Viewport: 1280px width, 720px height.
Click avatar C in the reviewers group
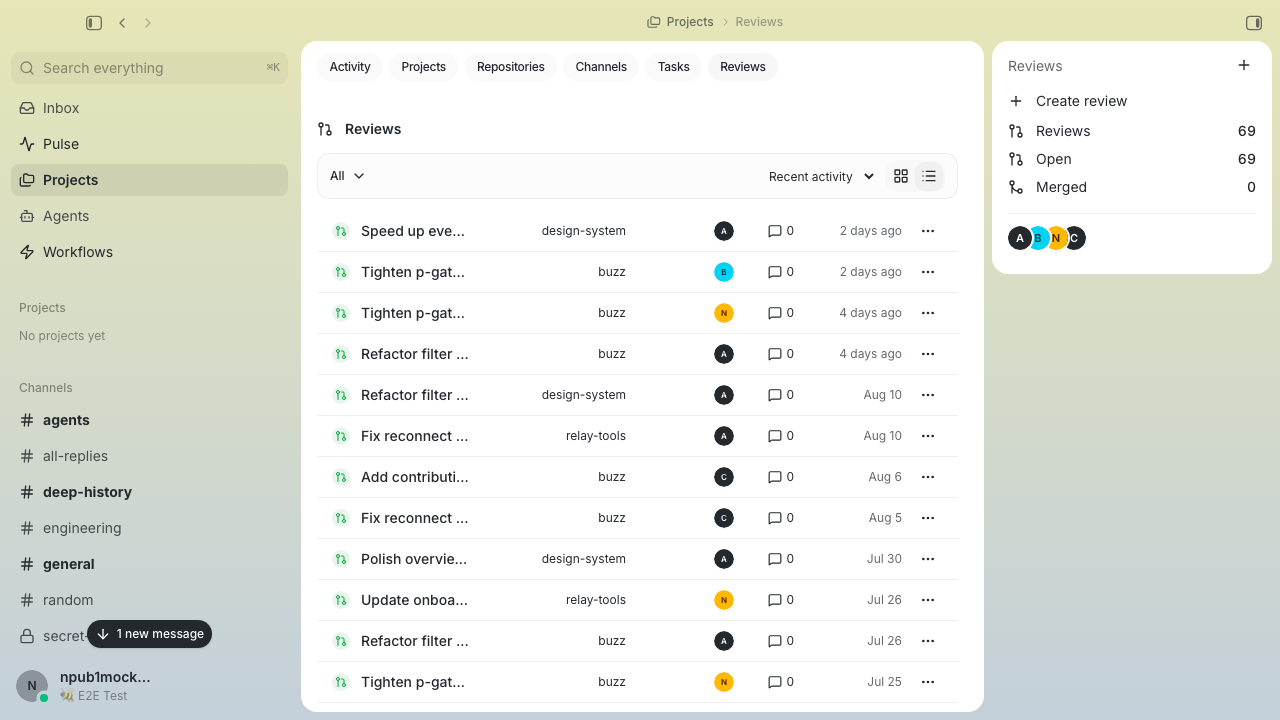click(x=1075, y=238)
